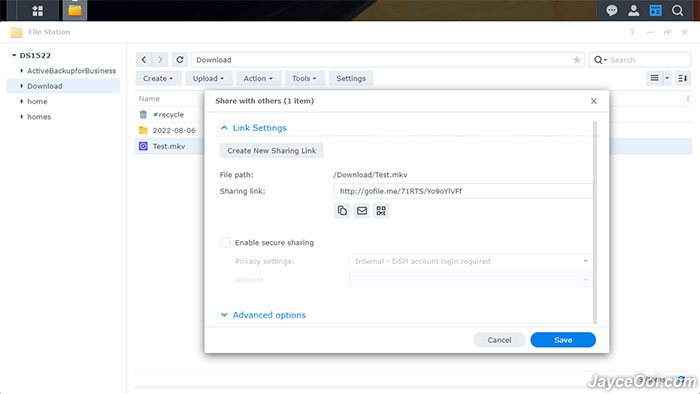Screen dimensions: 700x394
Task: Select the Test.mkv file name
Action: click(169, 146)
